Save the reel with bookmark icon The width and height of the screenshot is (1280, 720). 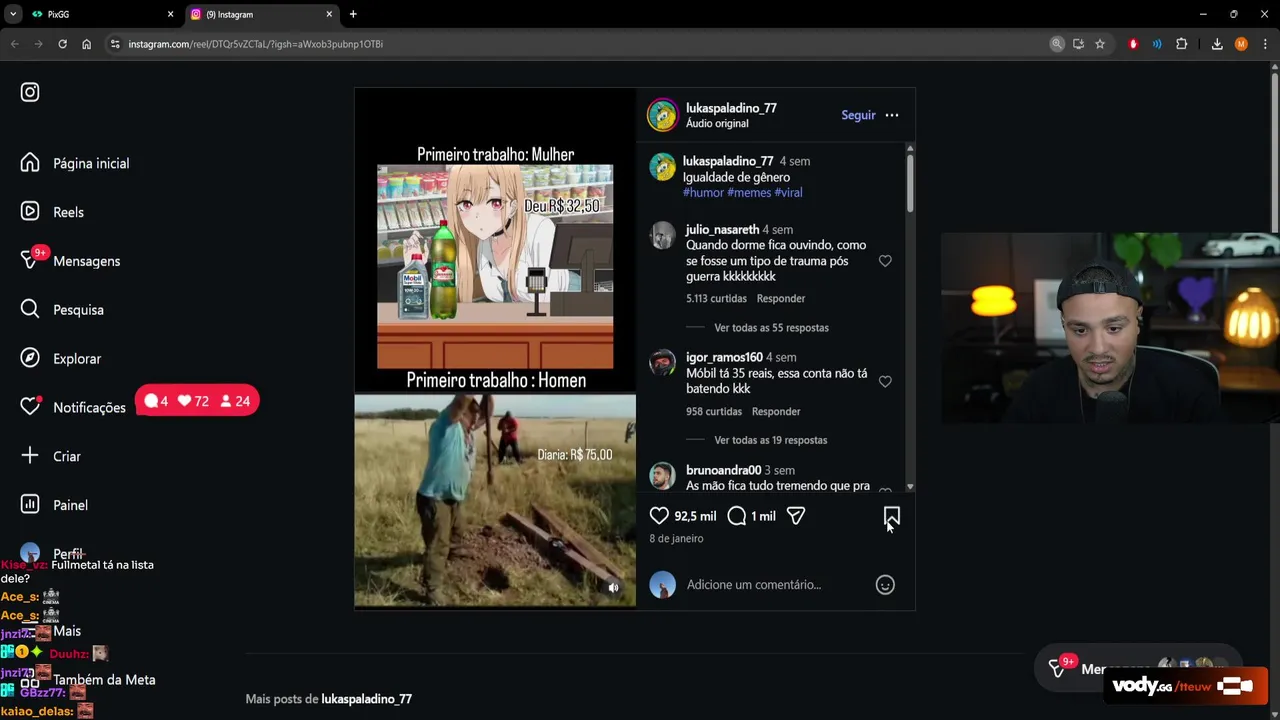click(892, 516)
